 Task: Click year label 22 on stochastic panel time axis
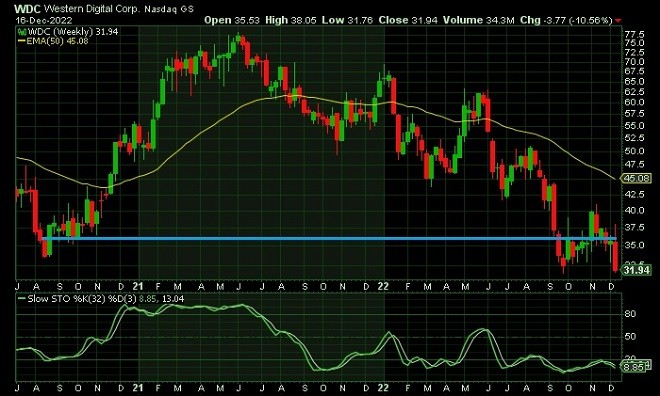click(x=383, y=388)
